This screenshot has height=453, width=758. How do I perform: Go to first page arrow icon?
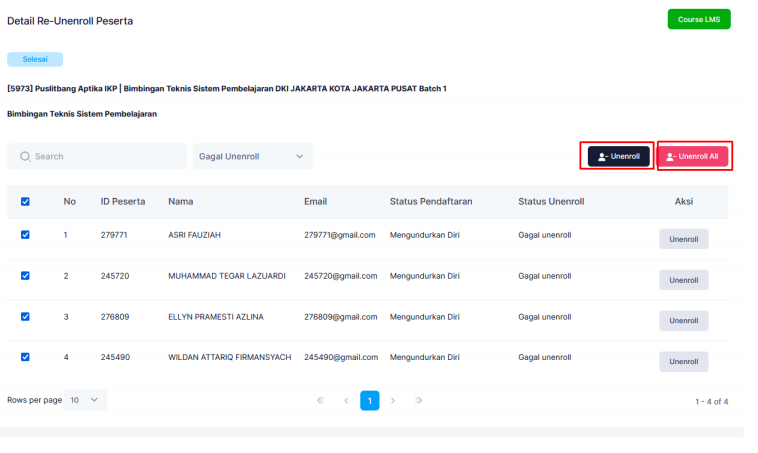pyautogui.click(x=321, y=401)
